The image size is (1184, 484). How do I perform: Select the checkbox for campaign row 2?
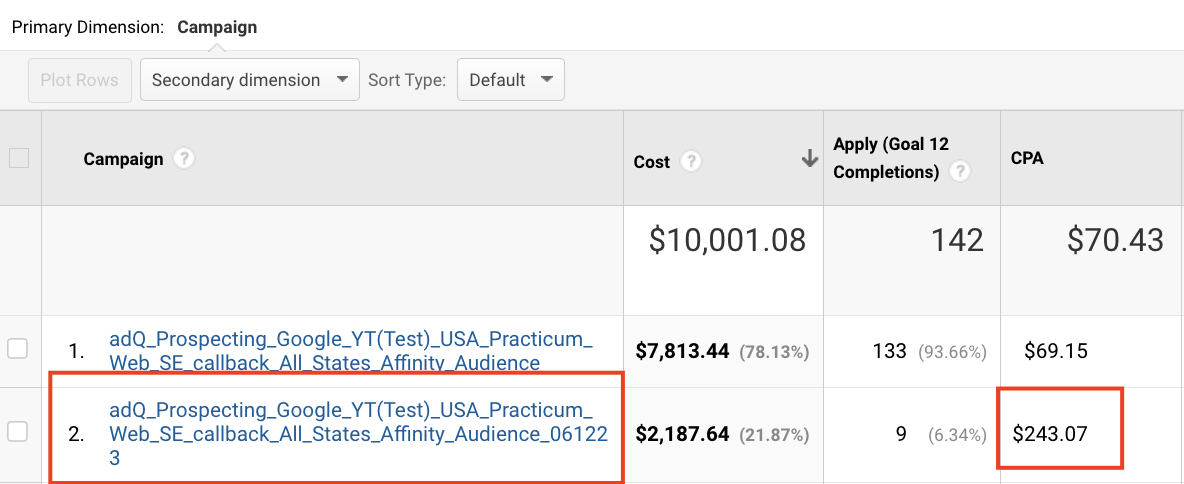coord(19,432)
